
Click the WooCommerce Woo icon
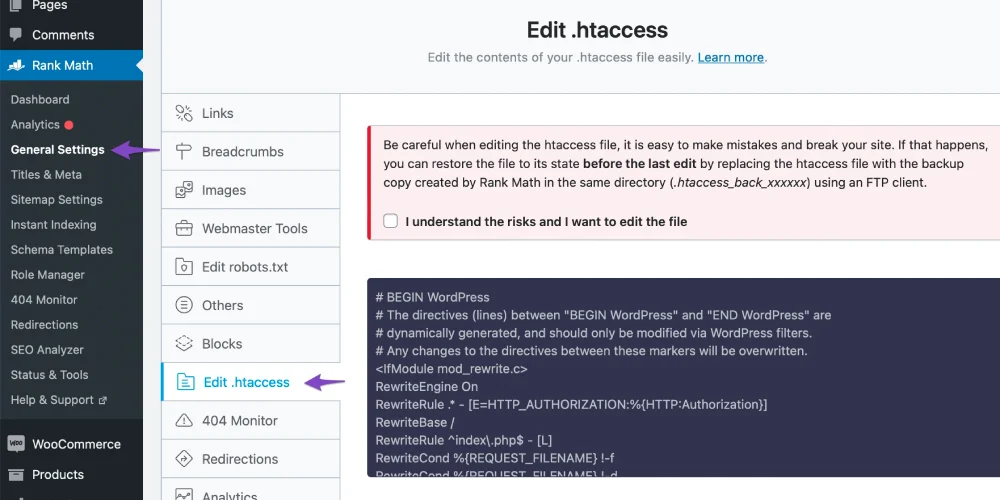(16, 444)
